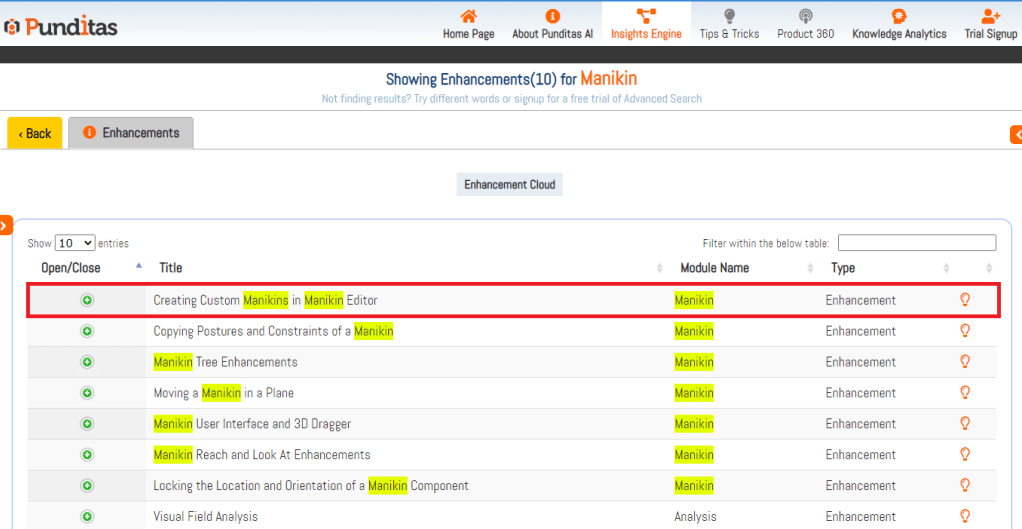Select the Enhancements tab
Viewport: 1022px width, 529px height.
[x=131, y=133]
